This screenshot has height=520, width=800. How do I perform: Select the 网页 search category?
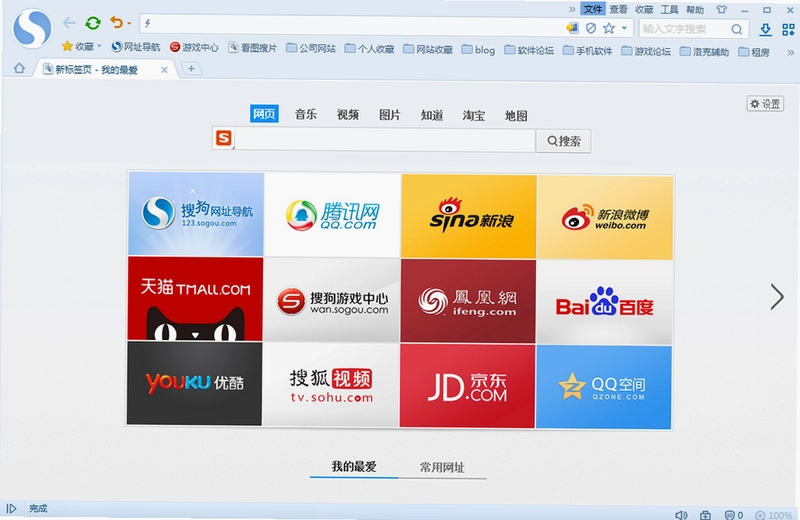click(264, 113)
